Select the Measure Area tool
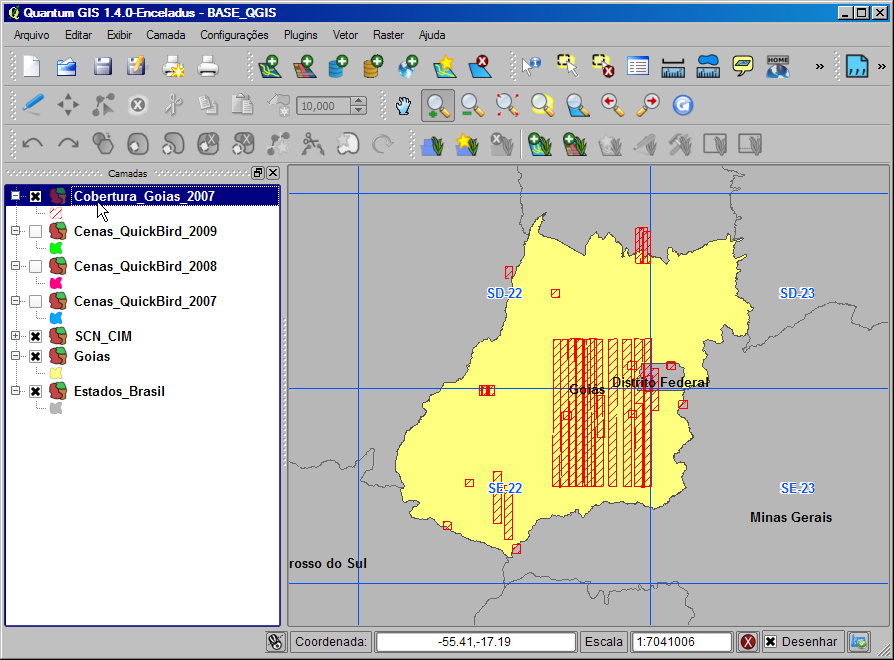 point(708,66)
